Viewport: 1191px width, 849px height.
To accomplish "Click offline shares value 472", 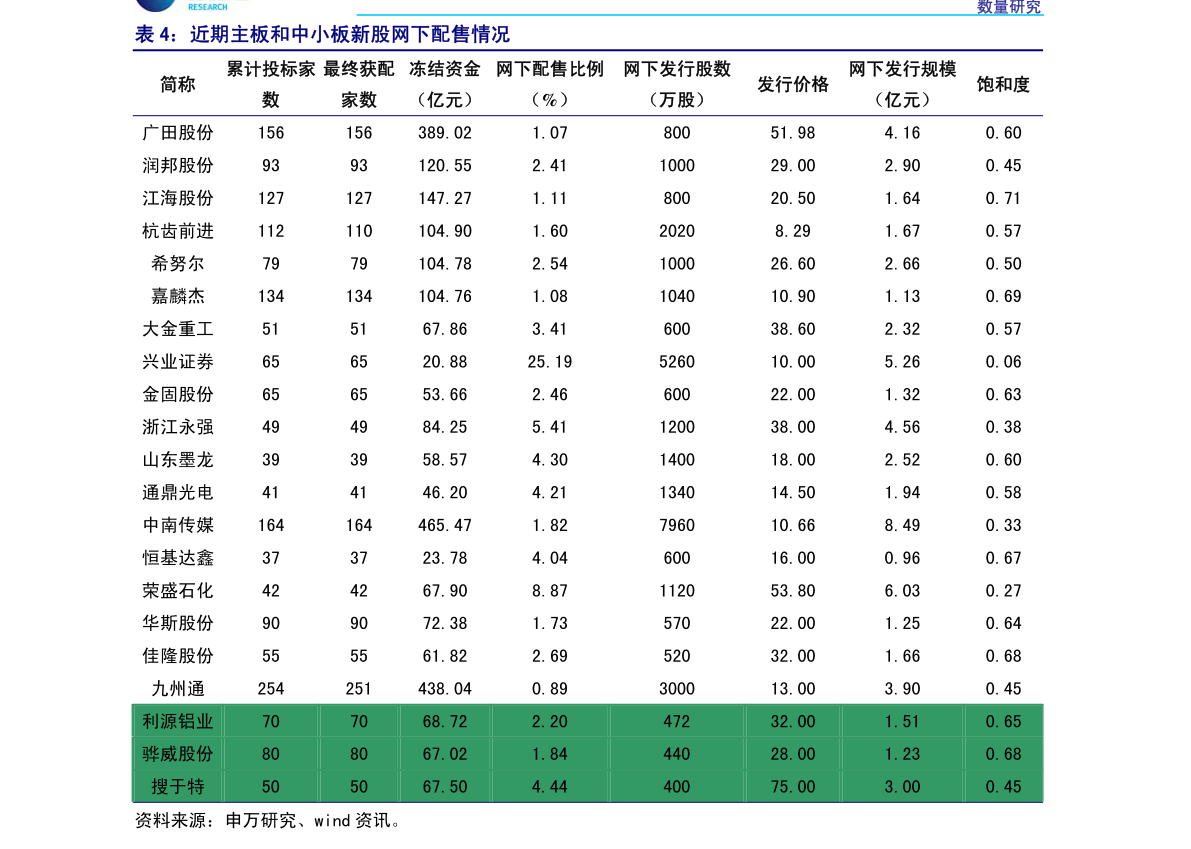I will (x=677, y=721).
